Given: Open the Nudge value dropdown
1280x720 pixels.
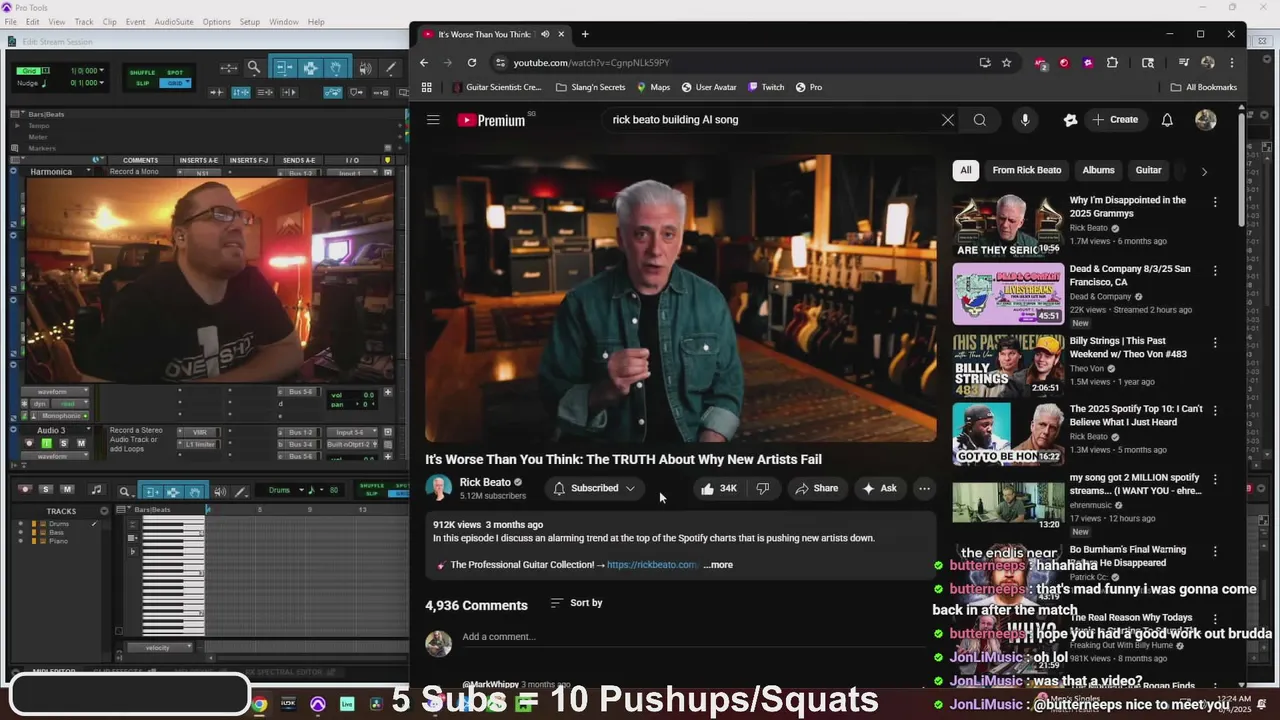Looking at the screenshot, I should click(104, 83).
